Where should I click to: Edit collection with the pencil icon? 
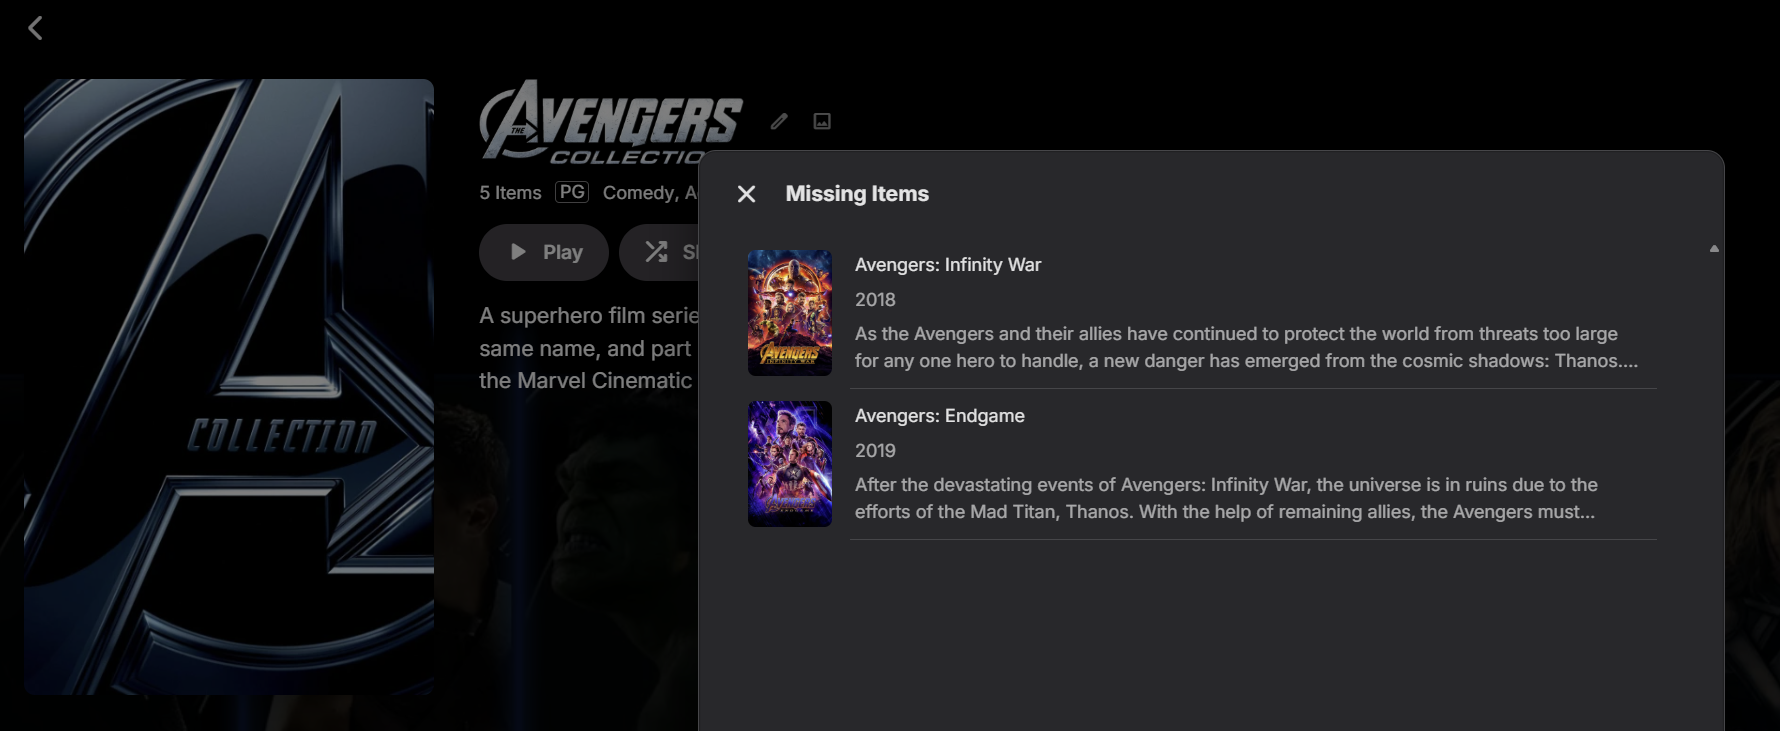(779, 121)
